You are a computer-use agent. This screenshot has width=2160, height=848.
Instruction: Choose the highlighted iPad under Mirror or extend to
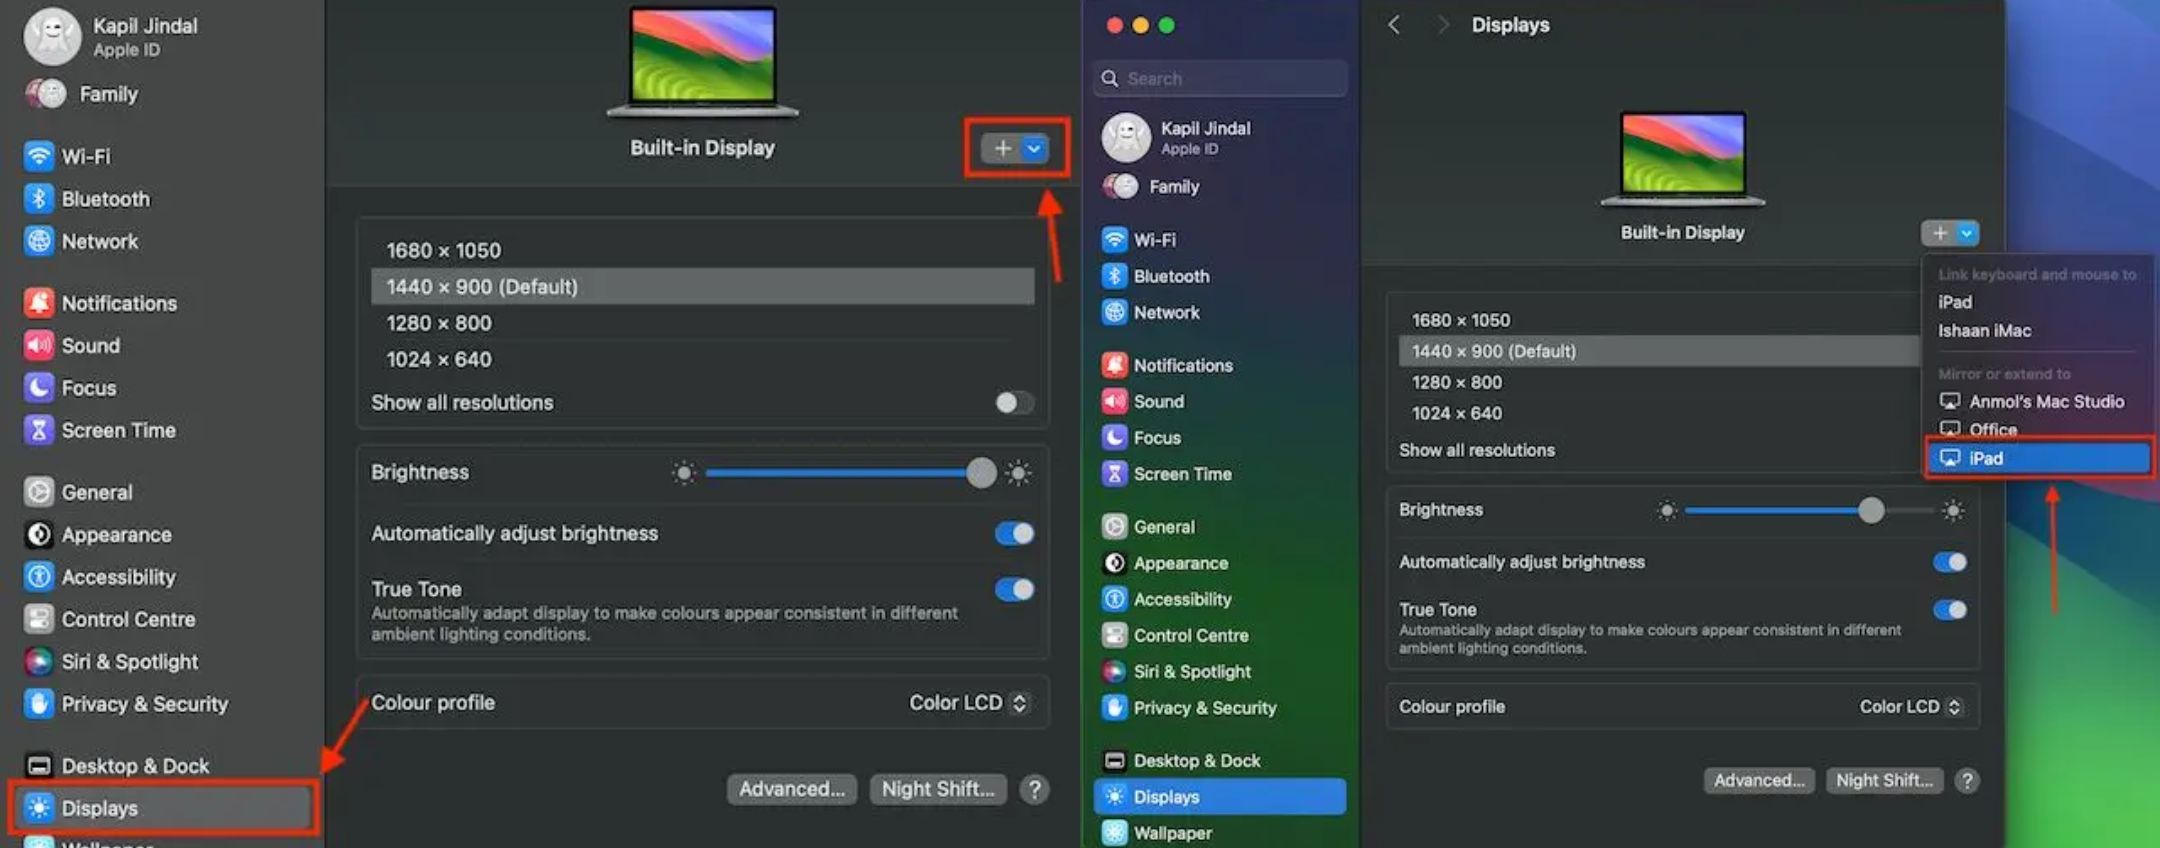[x=2038, y=458]
